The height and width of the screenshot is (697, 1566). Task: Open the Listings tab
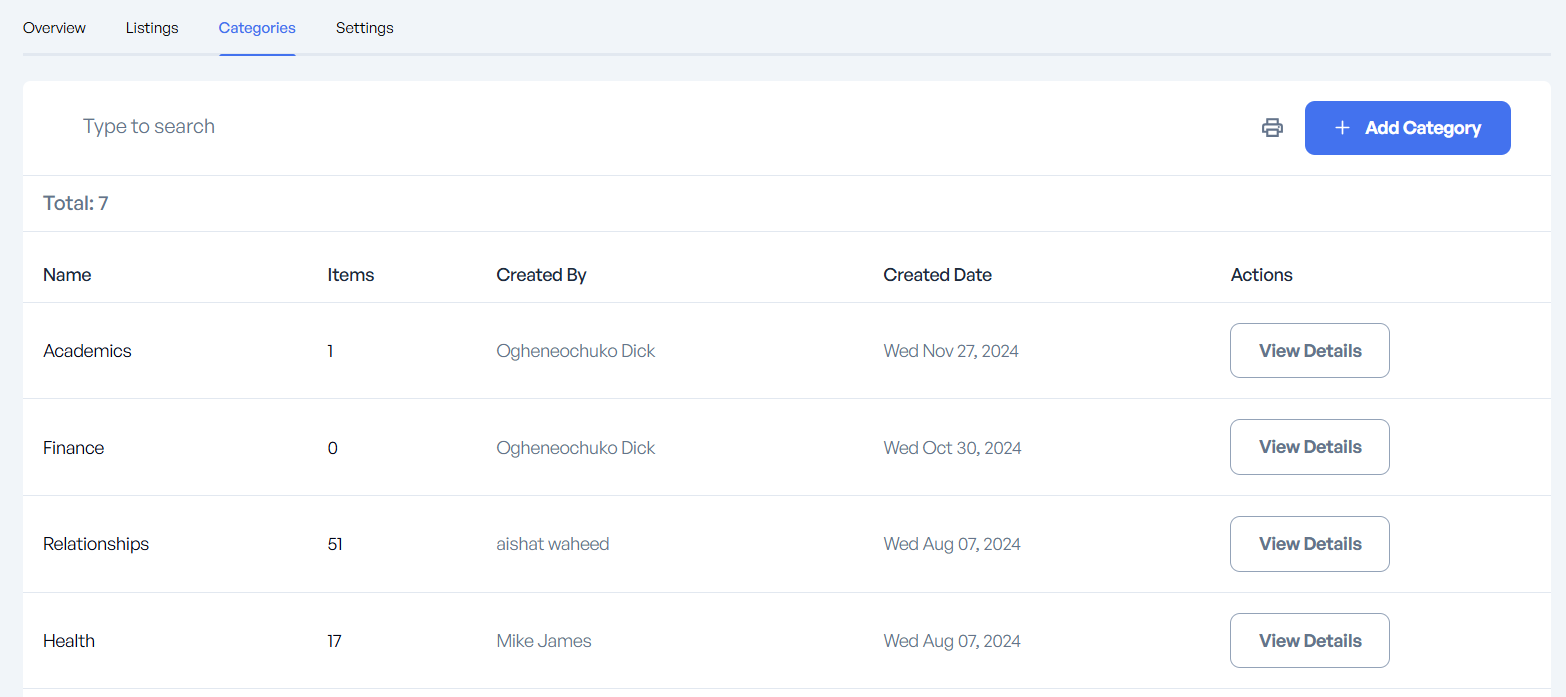coord(152,28)
